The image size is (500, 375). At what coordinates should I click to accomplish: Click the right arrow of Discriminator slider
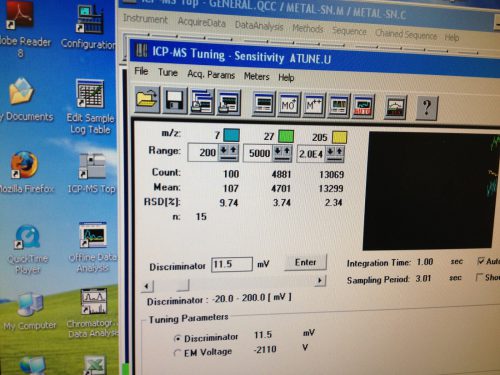pyautogui.click(x=319, y=281)
